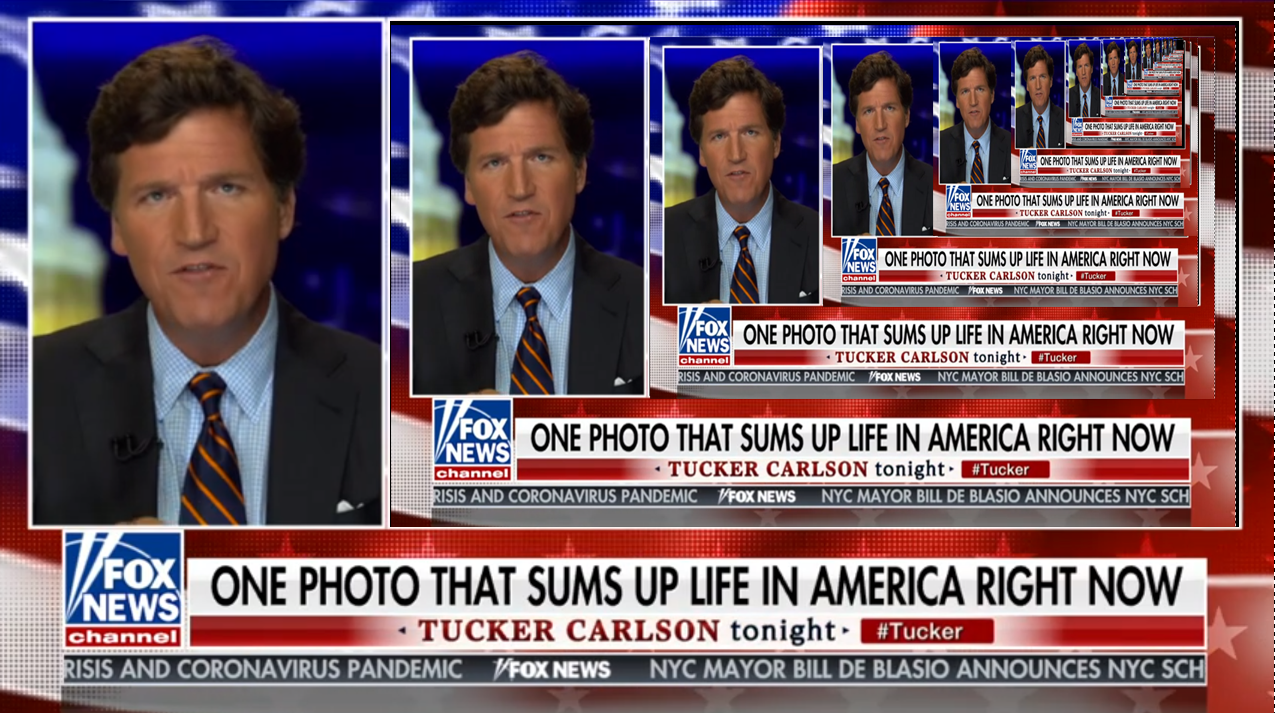The image size is (1275, 713).
Task: Select the third-largest host video frame
Action: point(742,175)
